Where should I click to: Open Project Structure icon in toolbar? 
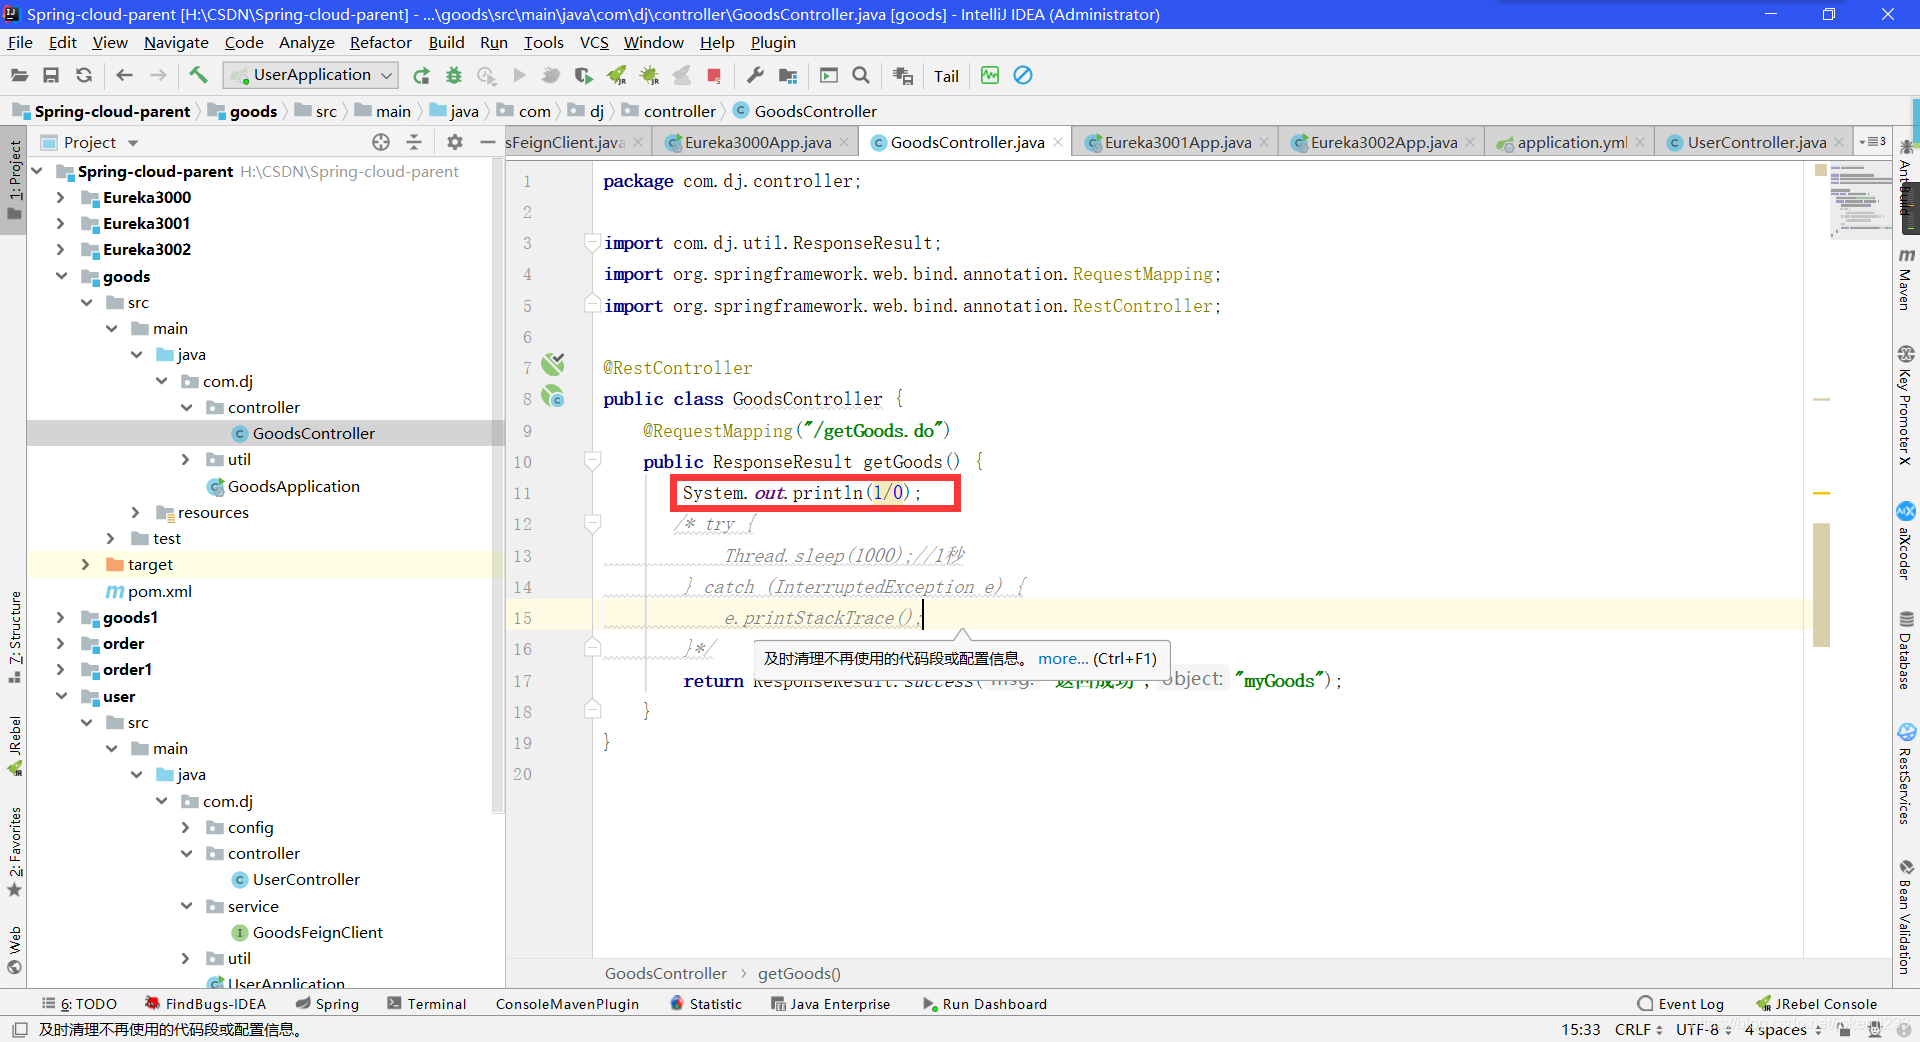pos(788,76)
